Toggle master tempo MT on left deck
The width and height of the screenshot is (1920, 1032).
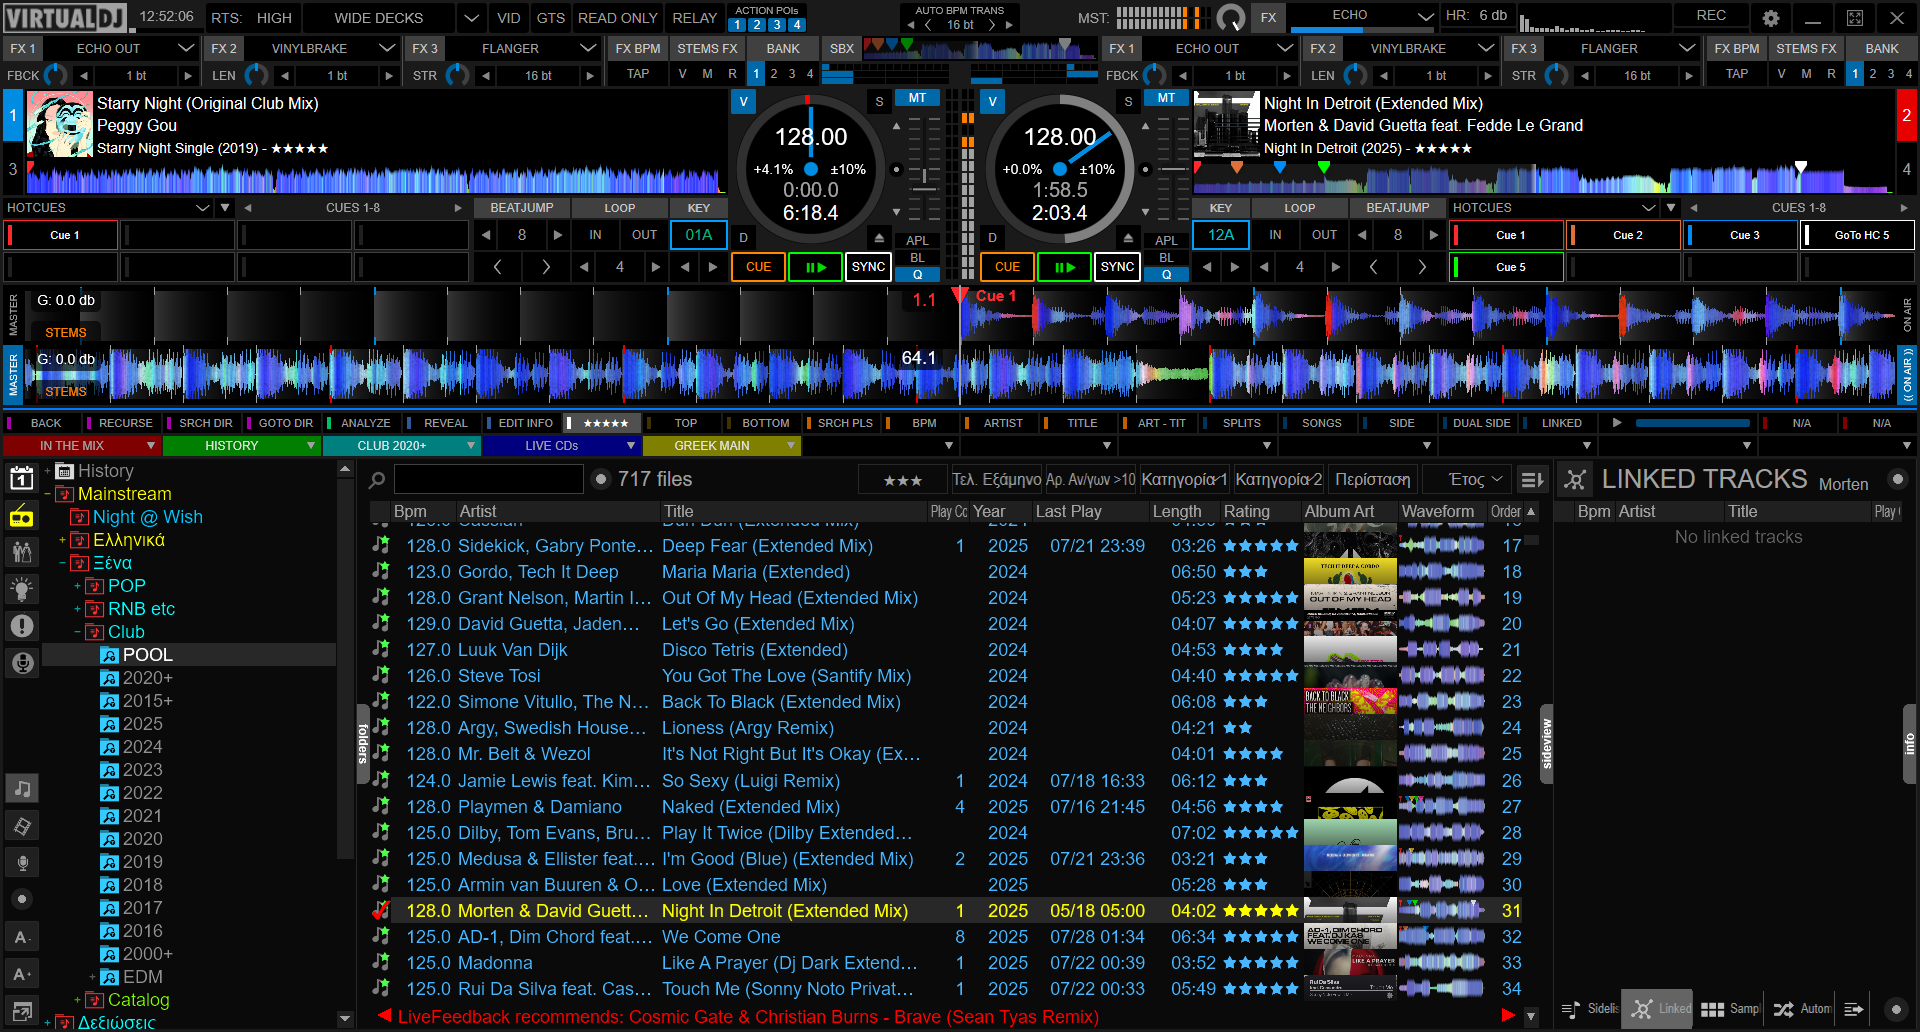point(916,98)
